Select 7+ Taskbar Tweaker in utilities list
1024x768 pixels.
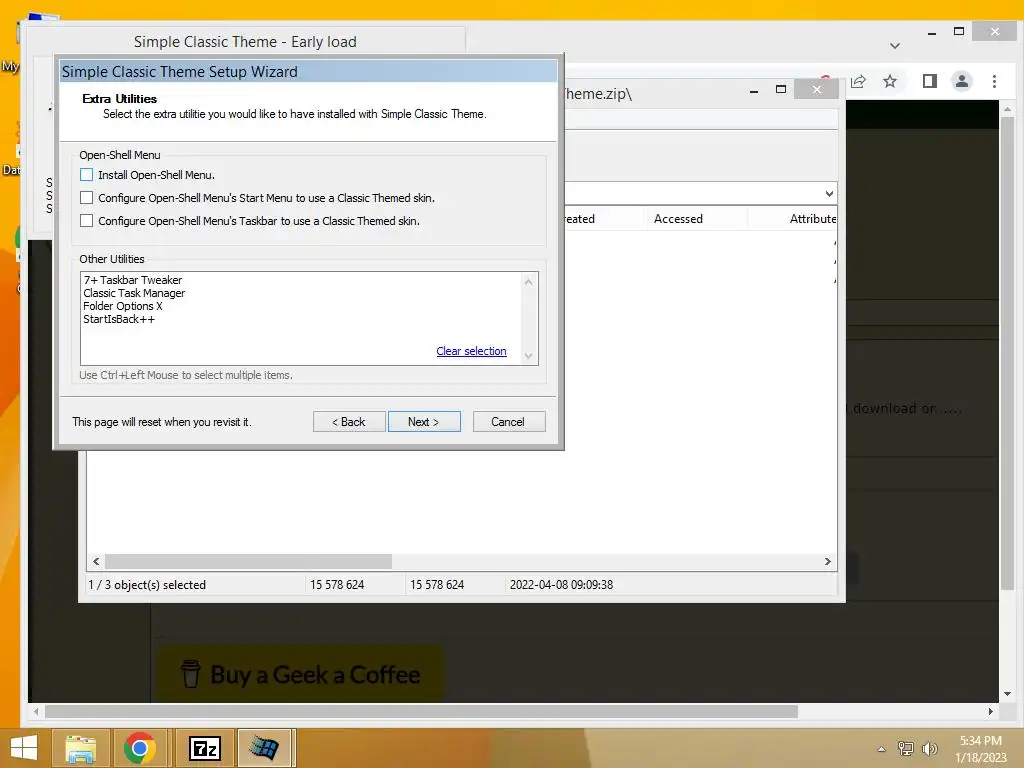tap(133, 280)
